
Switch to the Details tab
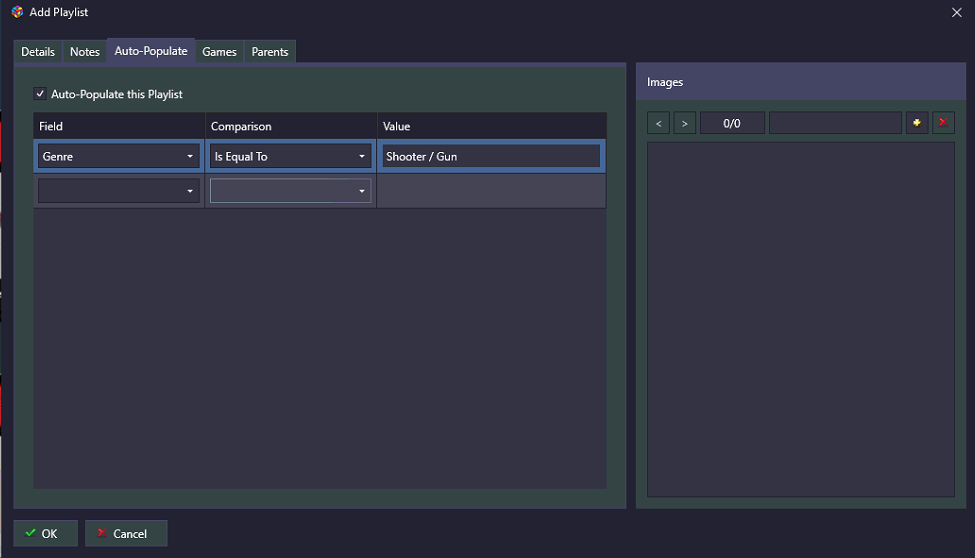[38, 52]
